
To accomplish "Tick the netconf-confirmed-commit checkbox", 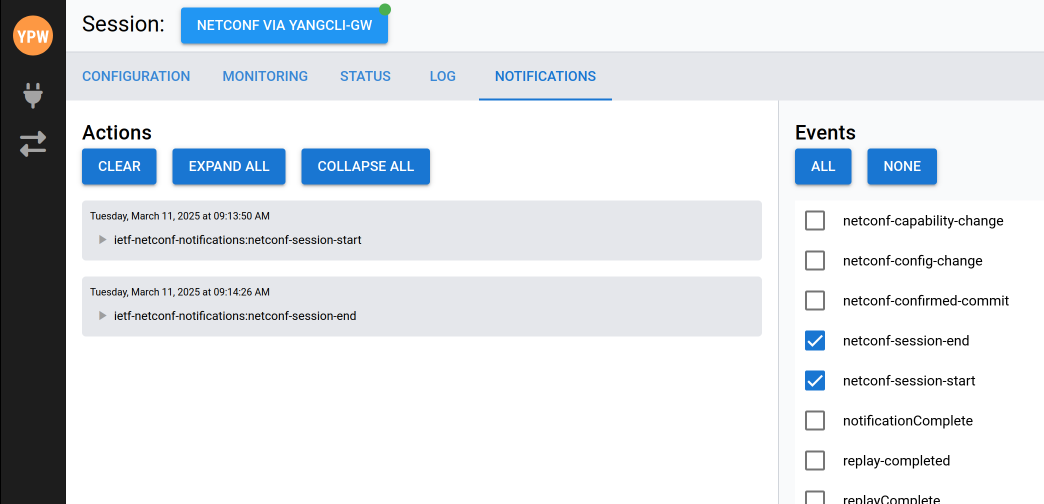I will point(815,301).
